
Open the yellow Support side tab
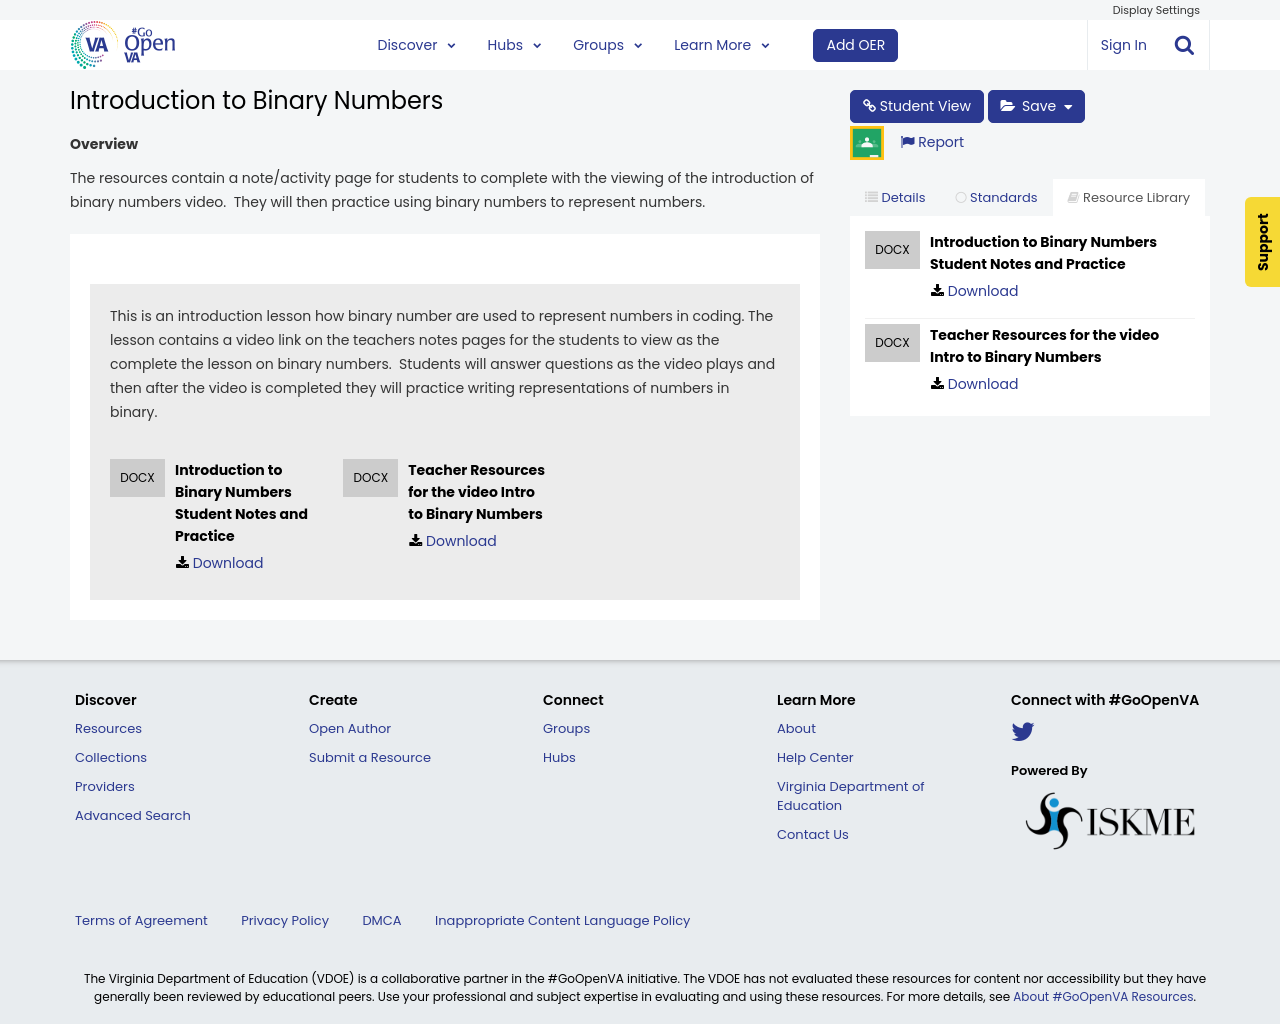pyautogui.click(x=1262, y=242)
